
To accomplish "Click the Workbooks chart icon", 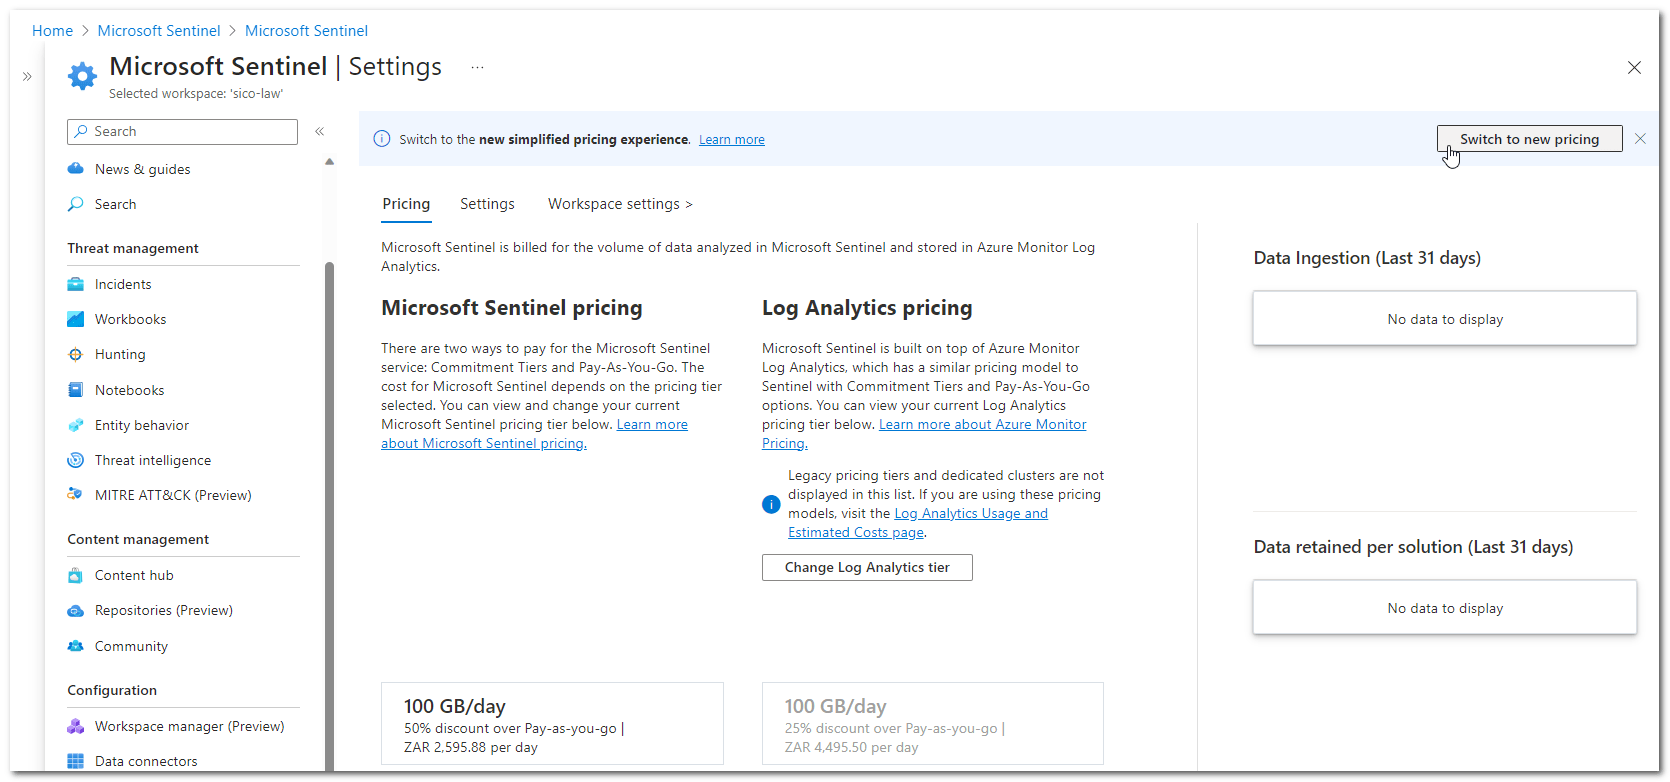I will (x=75, y=319).
